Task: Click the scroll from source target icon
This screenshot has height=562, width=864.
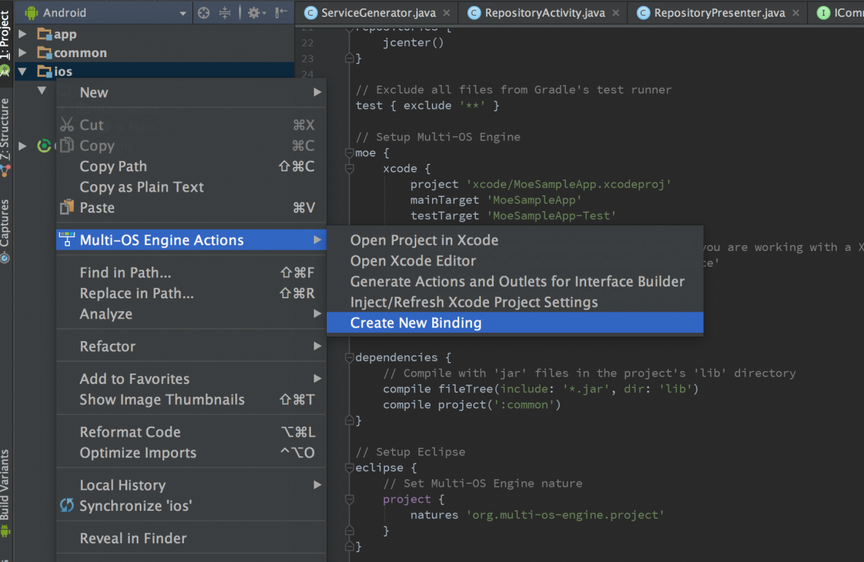Action: (x=204, y=13)
